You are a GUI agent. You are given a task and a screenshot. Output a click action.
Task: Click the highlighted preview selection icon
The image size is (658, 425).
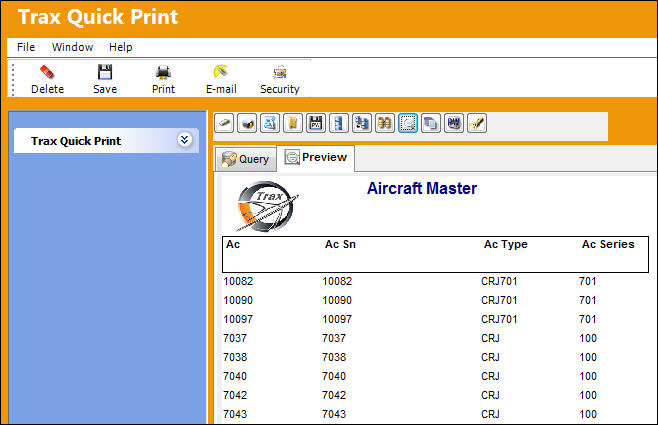(408, 123)
